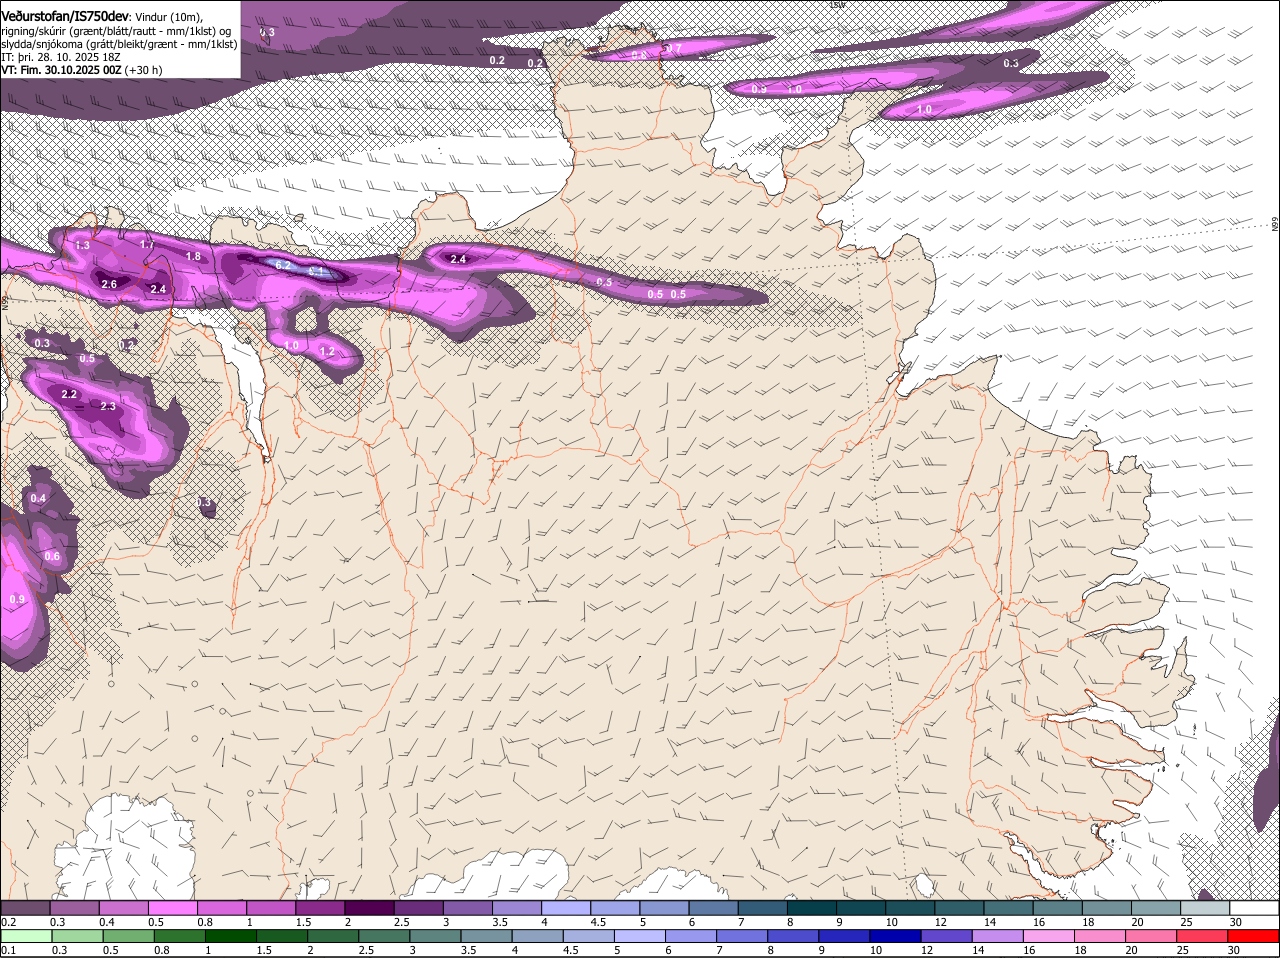1280x958 pixels.
Task: Click the 1.3 precipitation value on the map
Action: click(x=82, y=245)
